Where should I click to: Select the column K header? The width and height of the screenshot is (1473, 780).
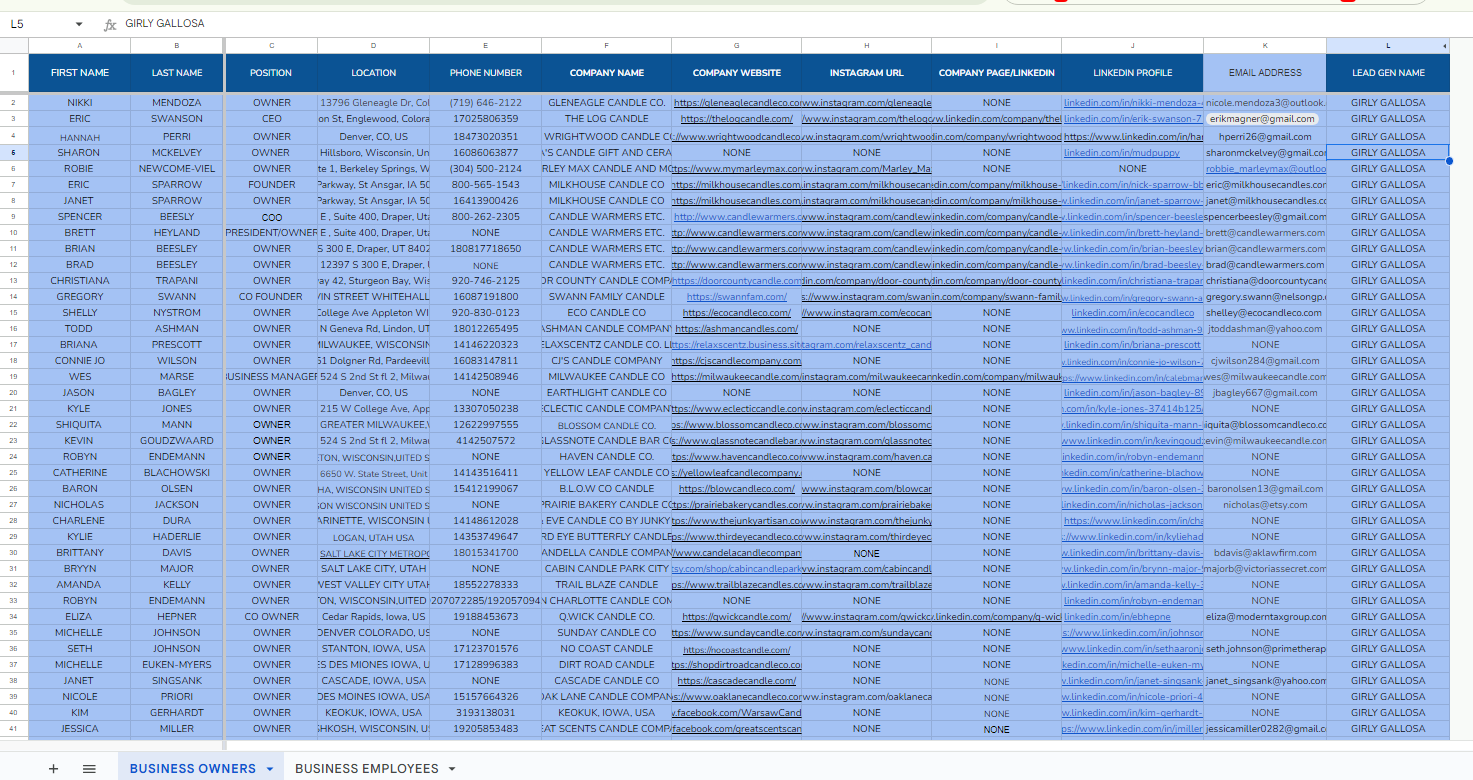(x=1265, y=46)
